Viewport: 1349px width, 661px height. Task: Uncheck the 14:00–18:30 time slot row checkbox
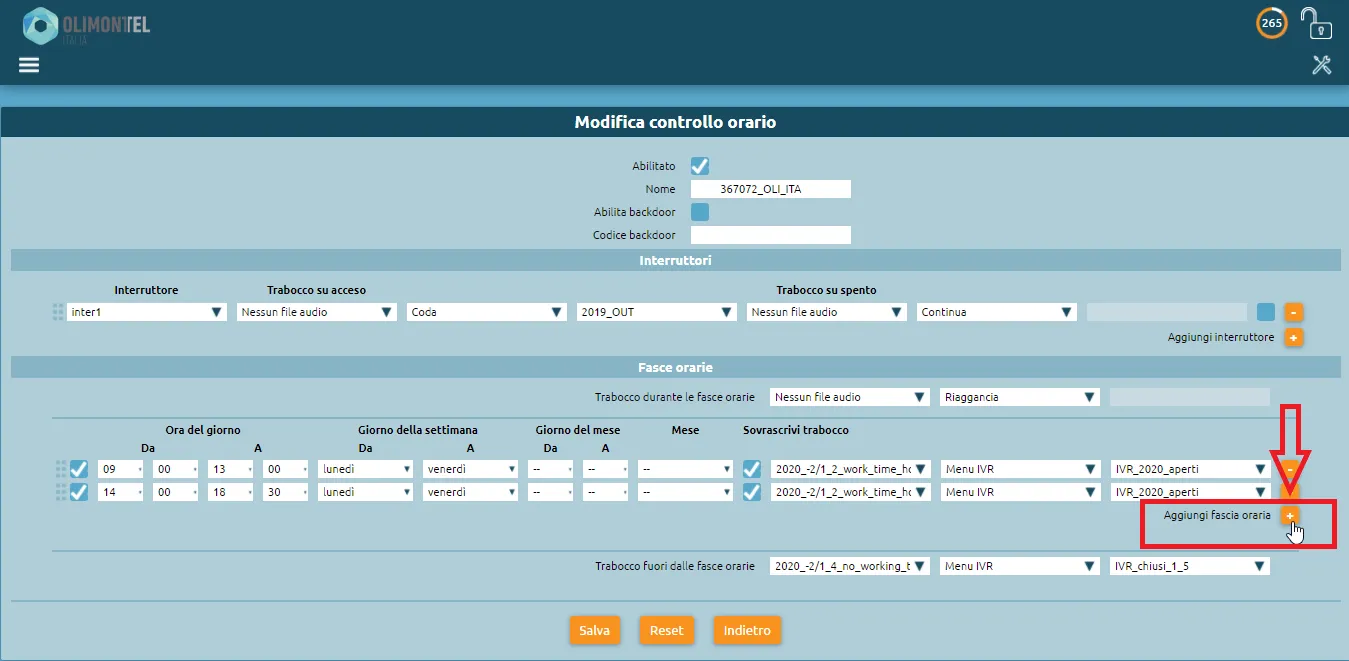pyautogui.click(x=79, y=492)
